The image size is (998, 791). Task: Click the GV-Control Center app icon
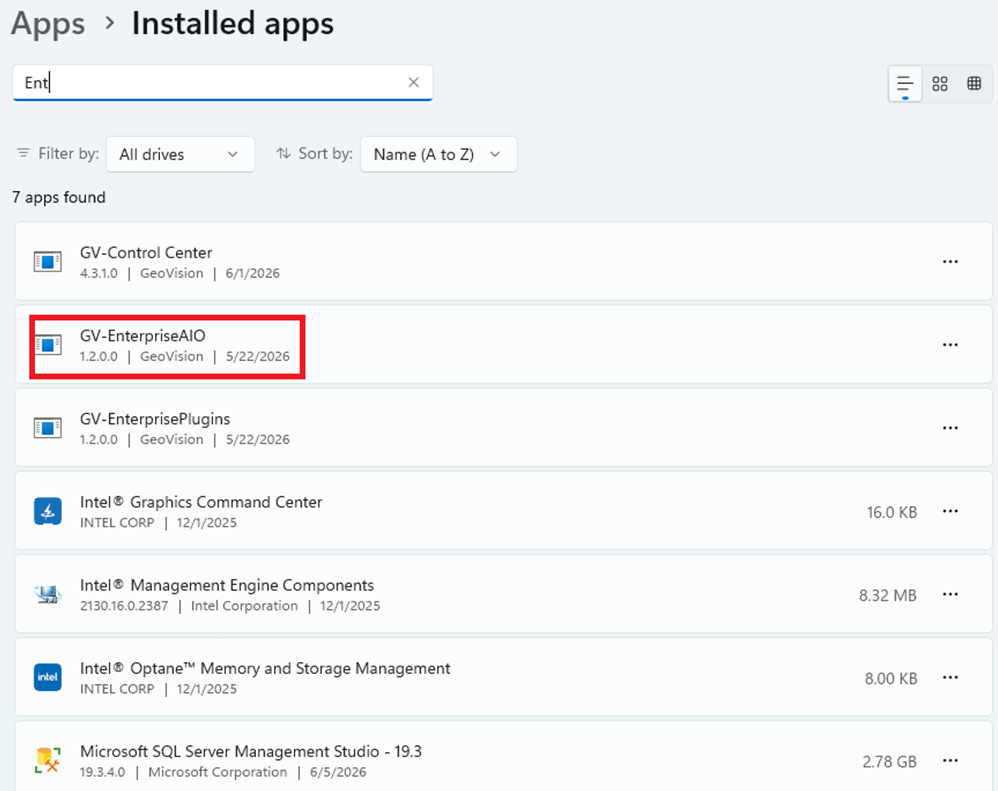(48, 262)
